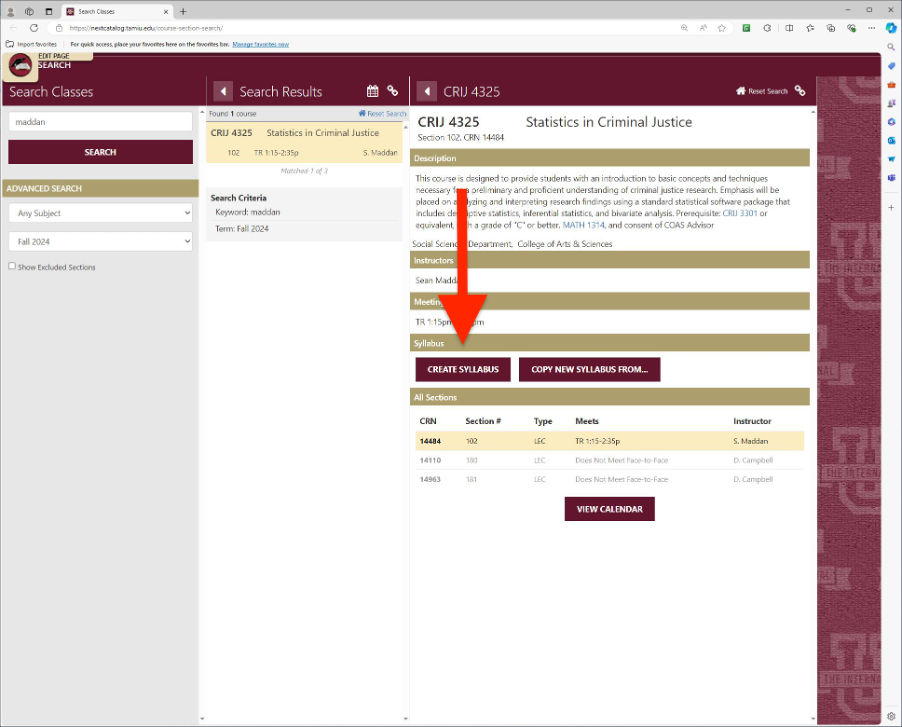Click CREATE SYLLABUS button

(463, 369)
